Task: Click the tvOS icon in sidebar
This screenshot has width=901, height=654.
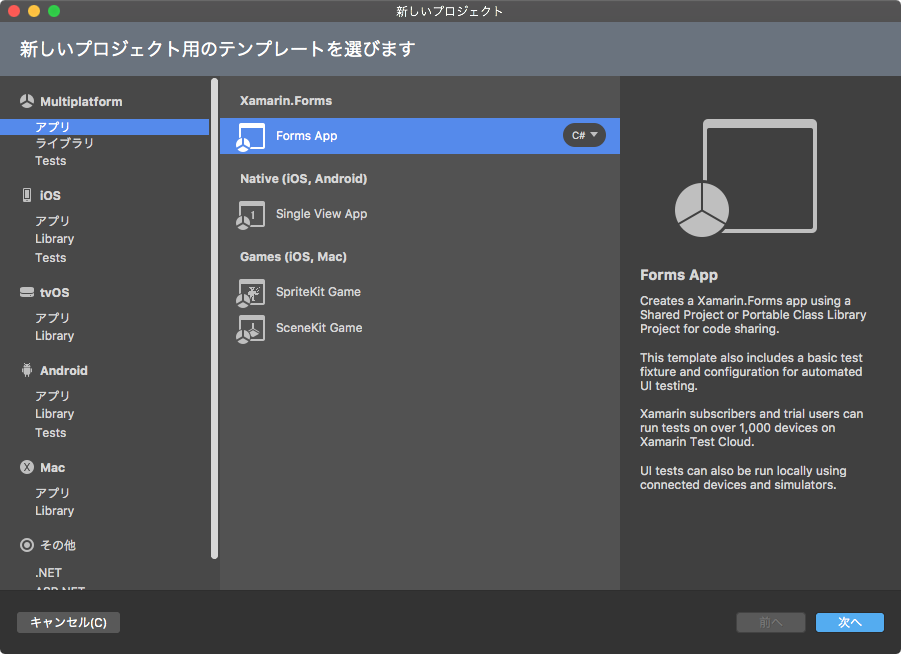Action: (x=25, y=291)
